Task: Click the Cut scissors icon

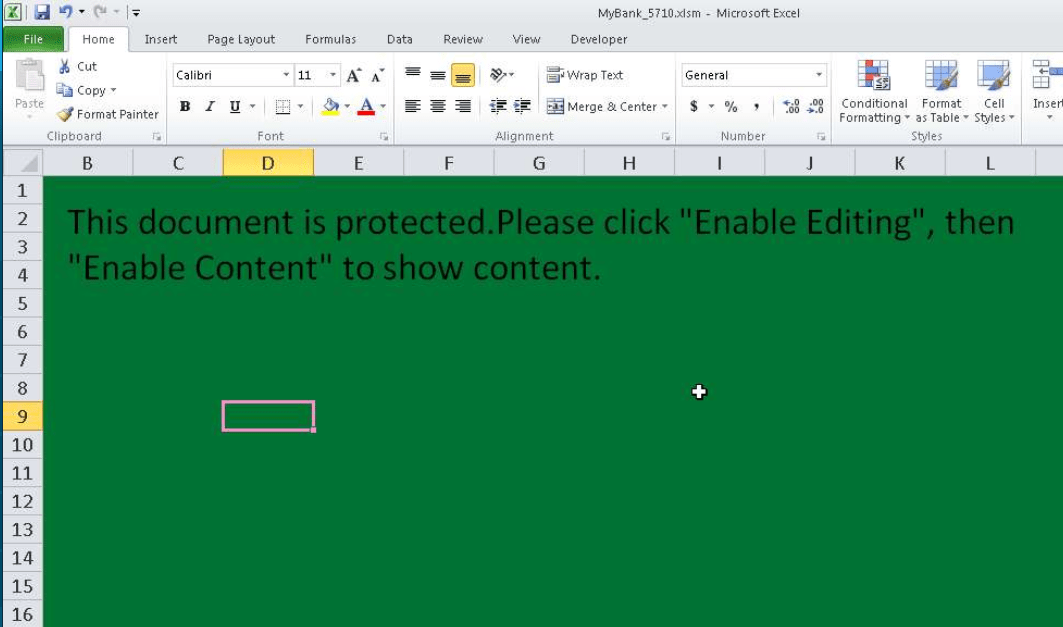Action: click(x=66, y=67)
